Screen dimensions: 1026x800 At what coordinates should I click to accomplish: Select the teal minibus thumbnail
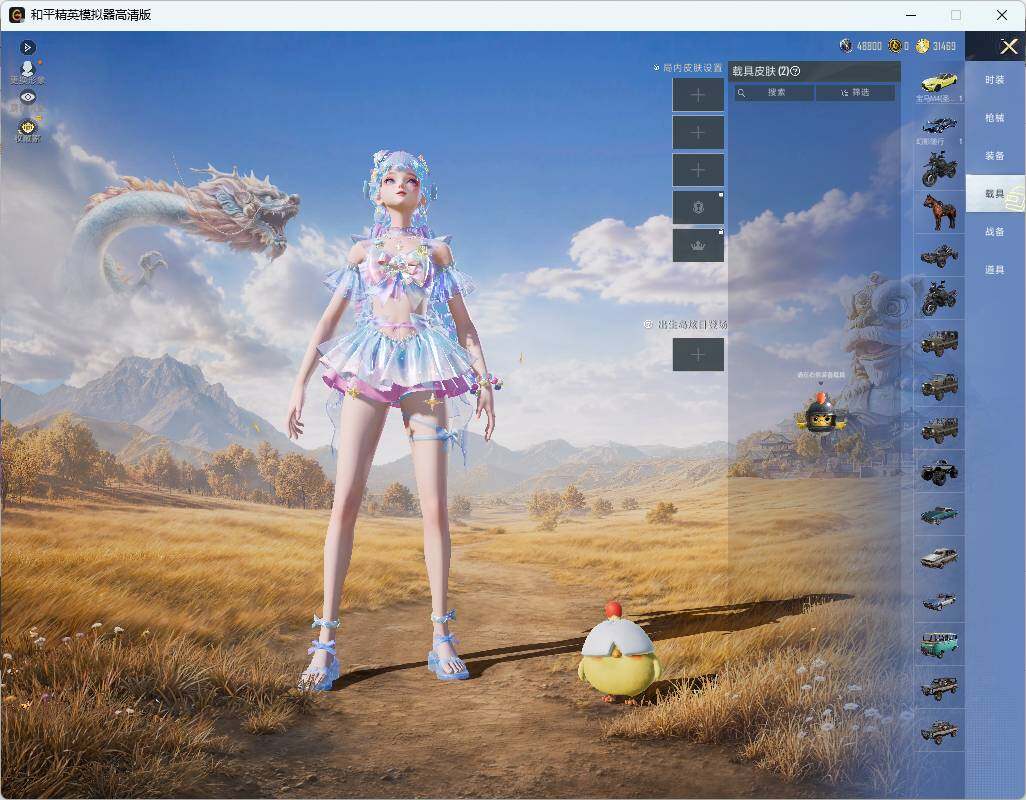(x=940, y=644)
